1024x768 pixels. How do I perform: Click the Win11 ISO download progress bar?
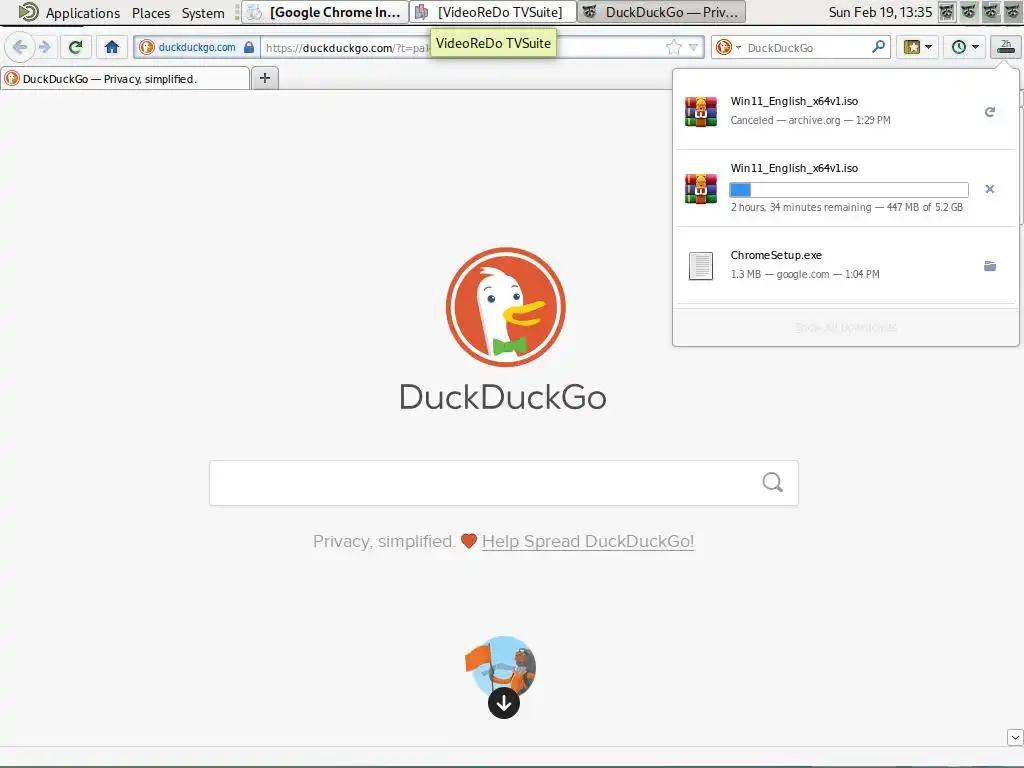point(848,189)
